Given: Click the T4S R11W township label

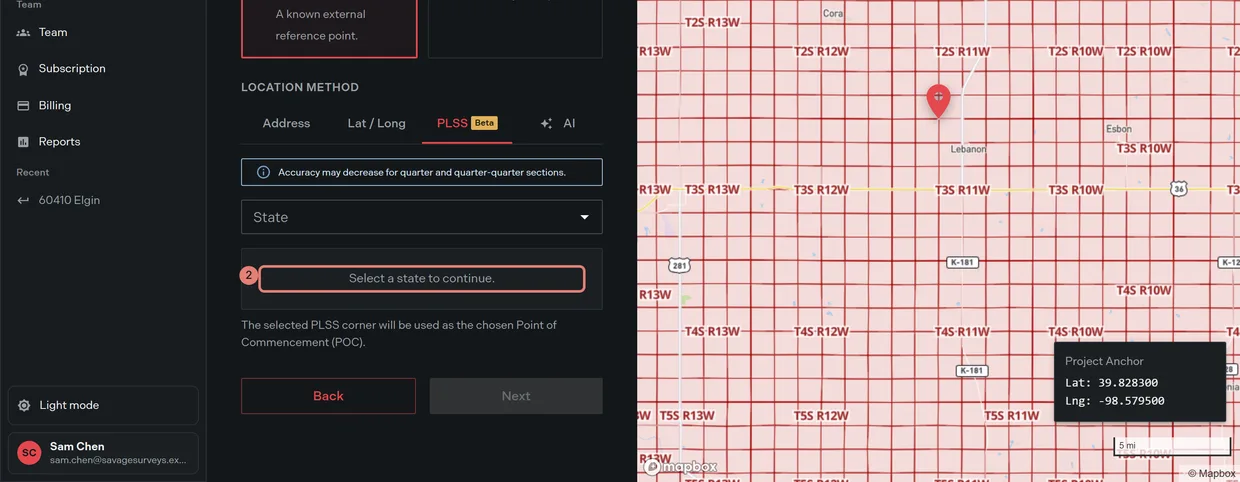Looking at the screenshot, I should tap(962, 332).
